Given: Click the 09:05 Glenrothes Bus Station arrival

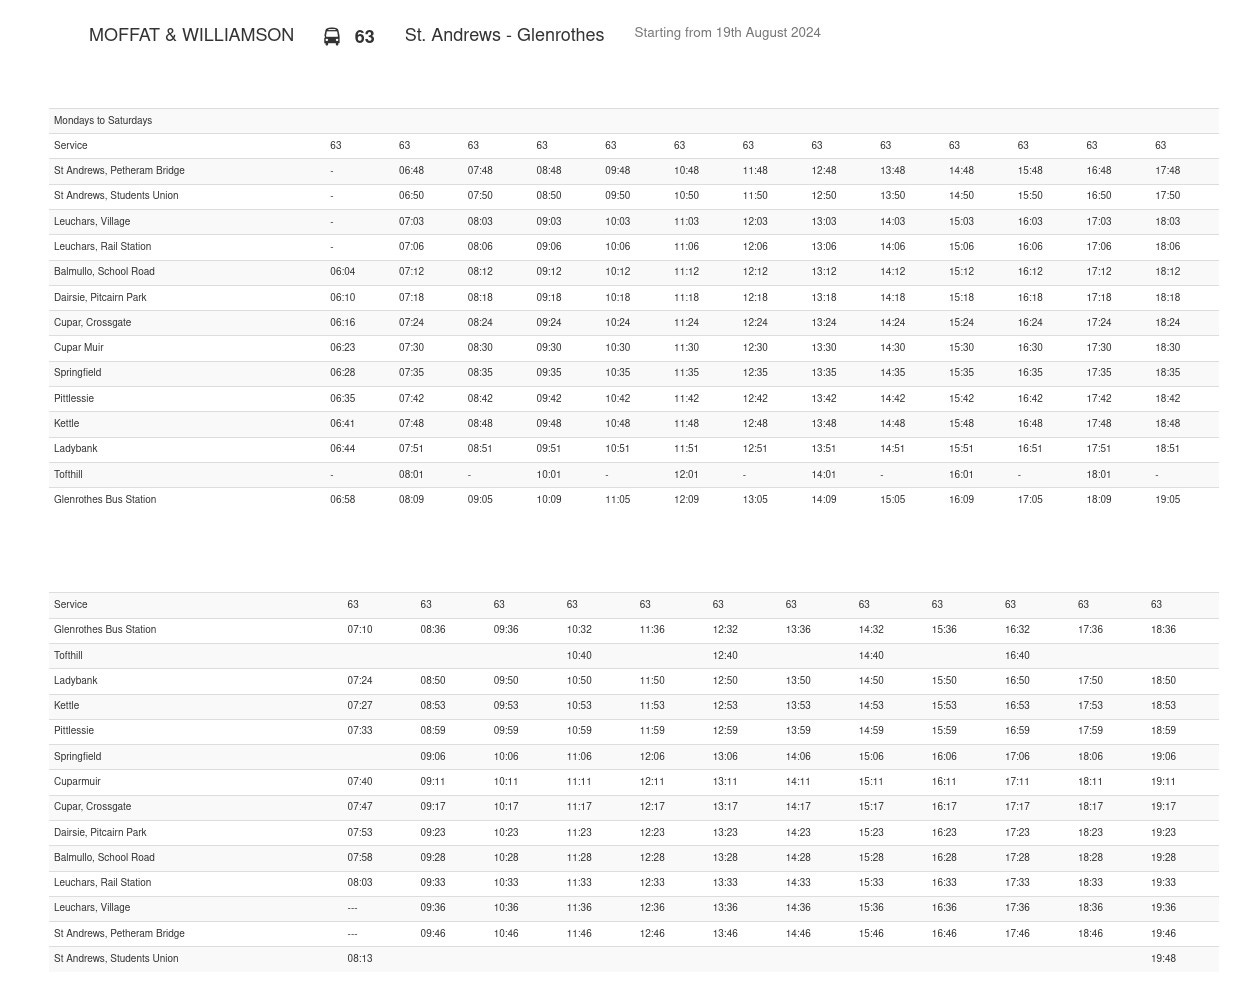Looking at the screenshot, I should (480, 500).
